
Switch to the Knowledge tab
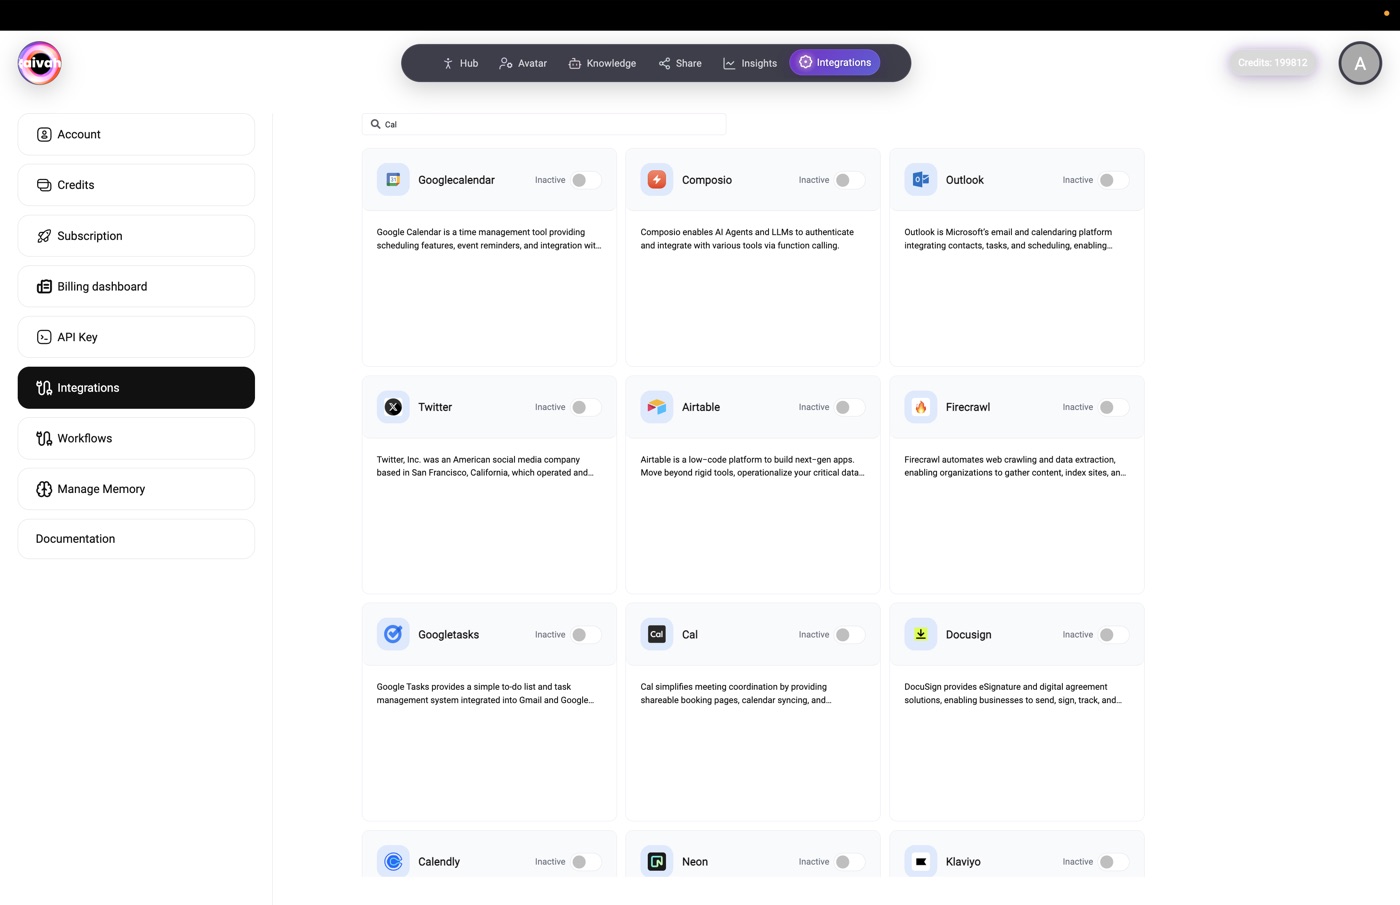602,63
